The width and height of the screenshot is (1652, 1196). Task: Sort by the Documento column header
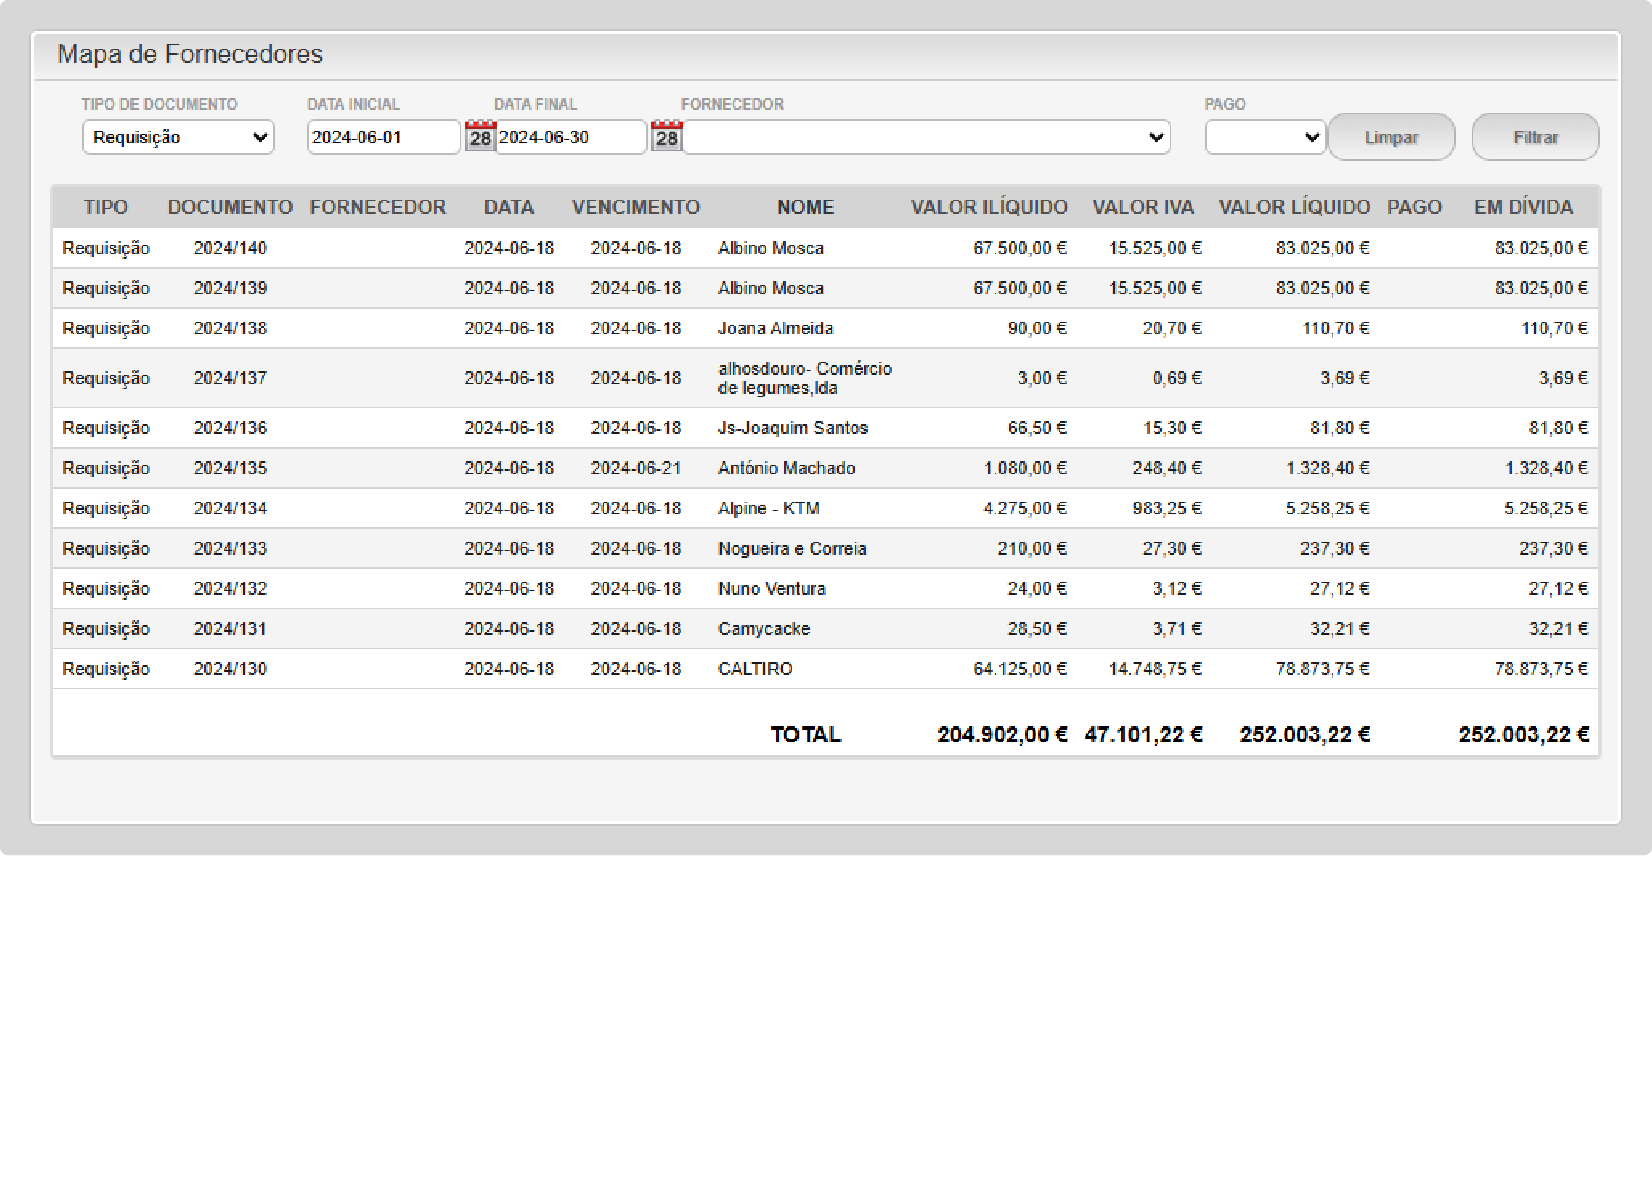coord(230,207)
